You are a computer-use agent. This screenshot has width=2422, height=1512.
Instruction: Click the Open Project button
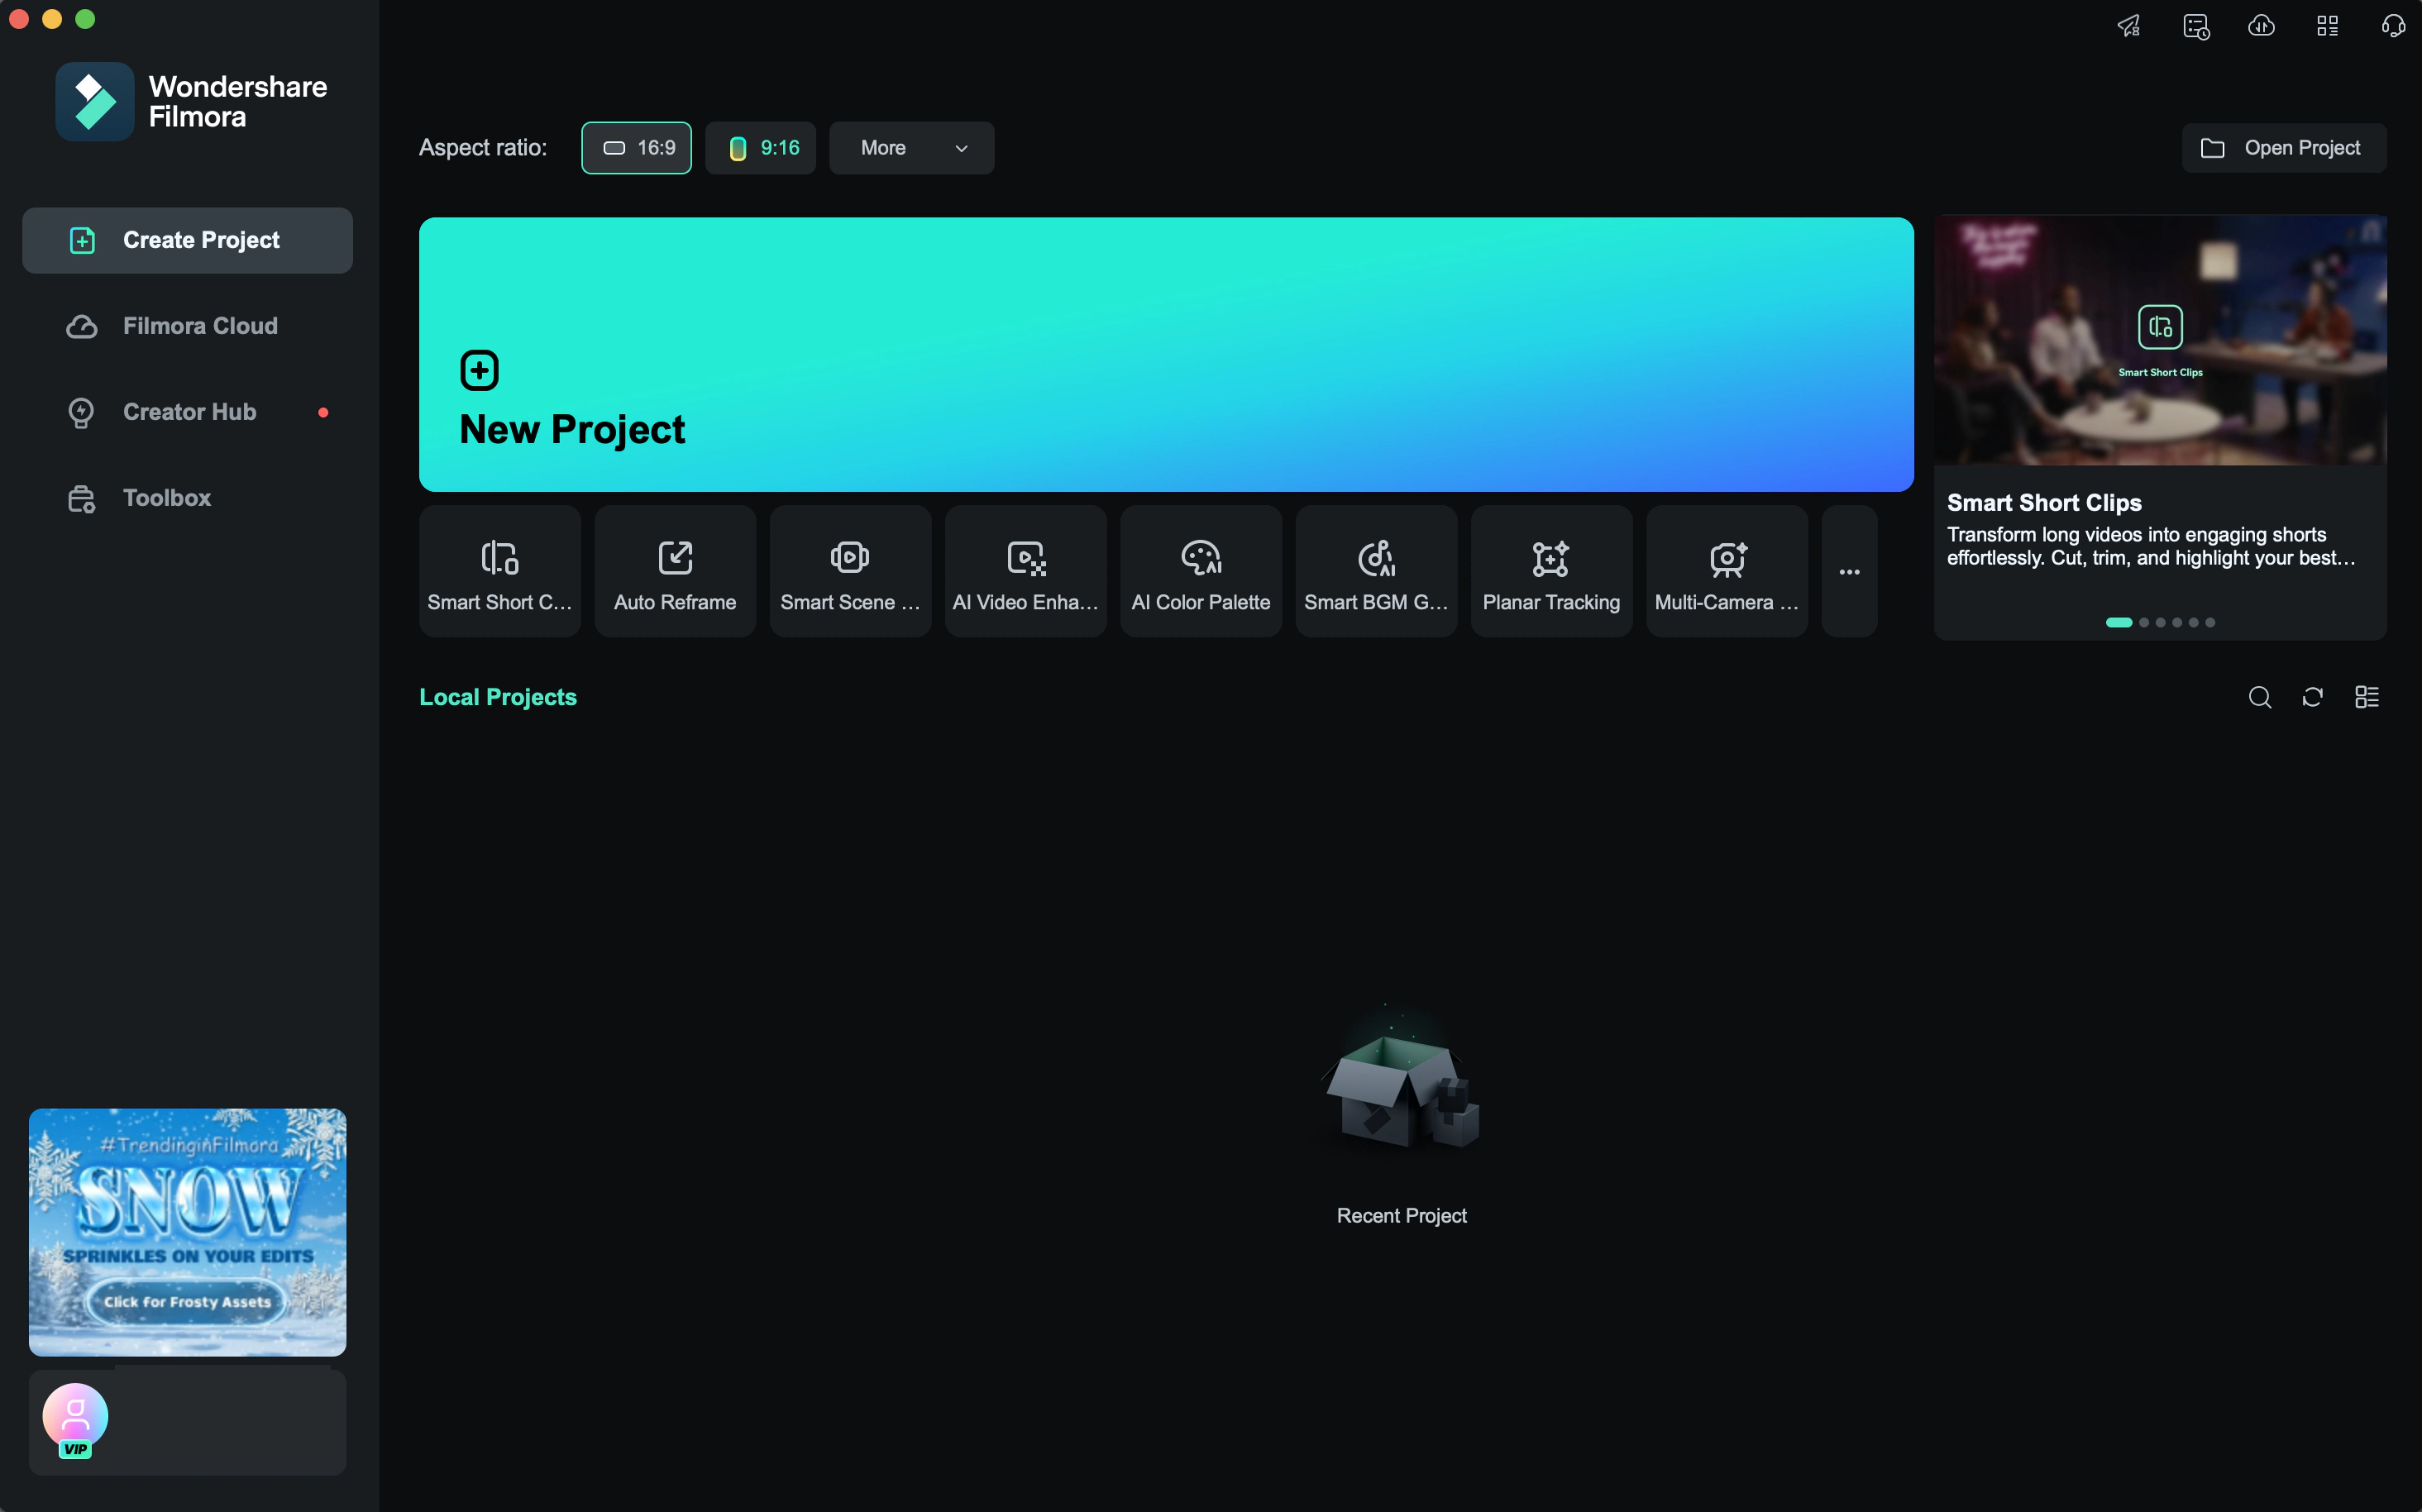[x=2283, y=148]
